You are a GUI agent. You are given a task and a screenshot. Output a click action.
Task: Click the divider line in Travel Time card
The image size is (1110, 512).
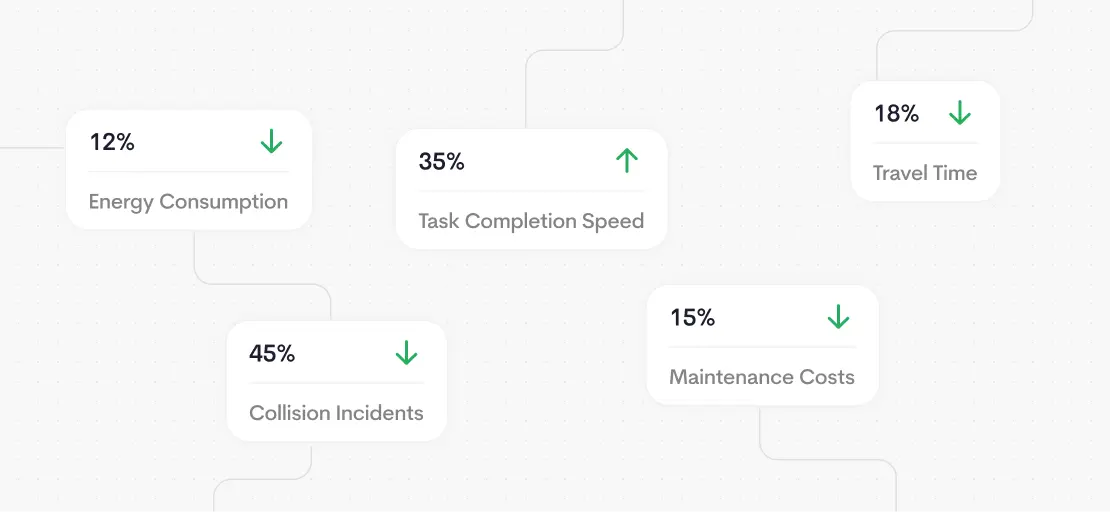pos(925,143)
